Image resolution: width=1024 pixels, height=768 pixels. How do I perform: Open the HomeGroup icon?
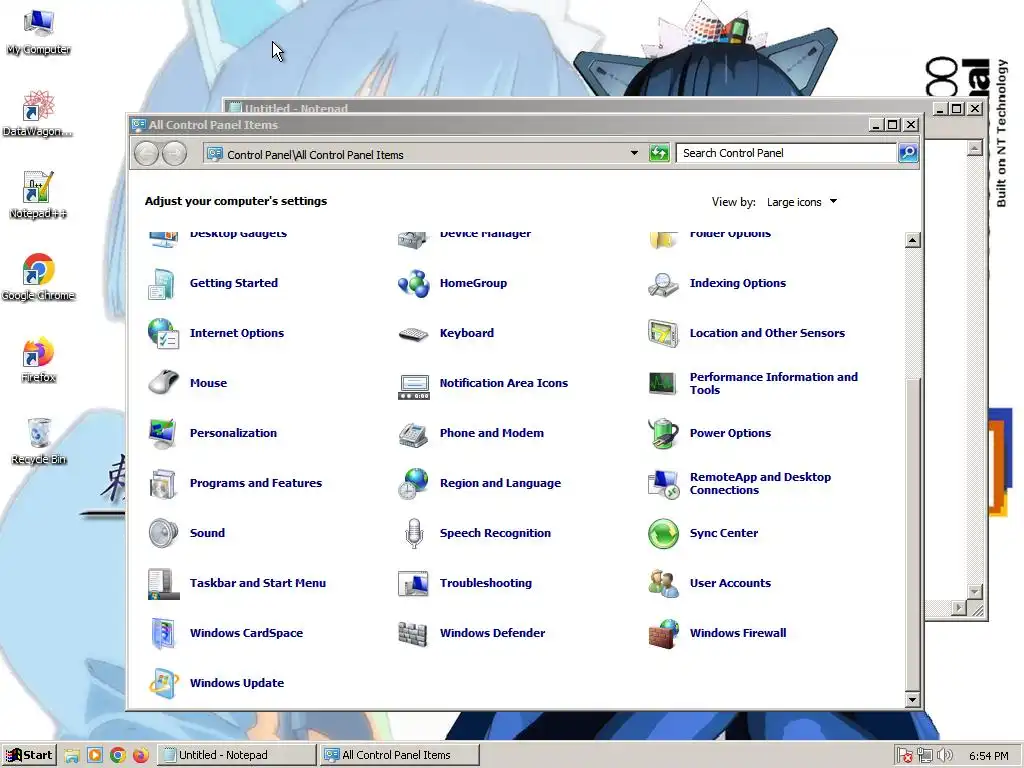[413, 283]
